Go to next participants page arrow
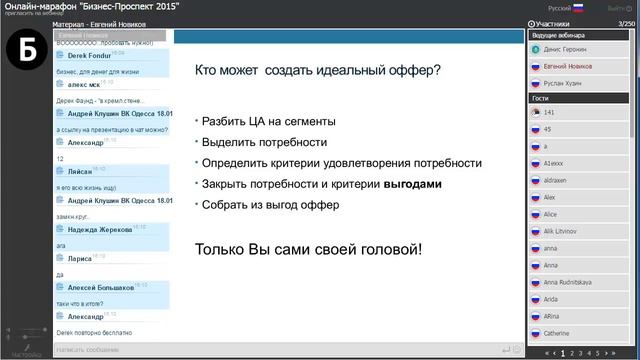 click(606, 353)
